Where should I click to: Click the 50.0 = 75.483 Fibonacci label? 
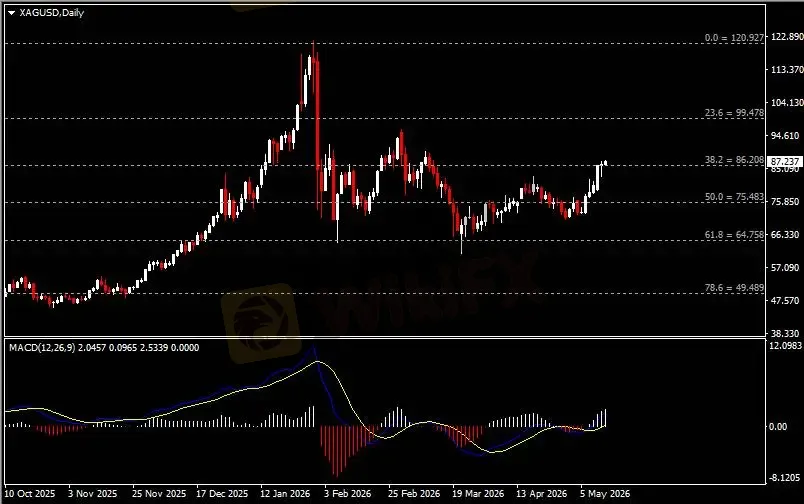tap(734, 197)
